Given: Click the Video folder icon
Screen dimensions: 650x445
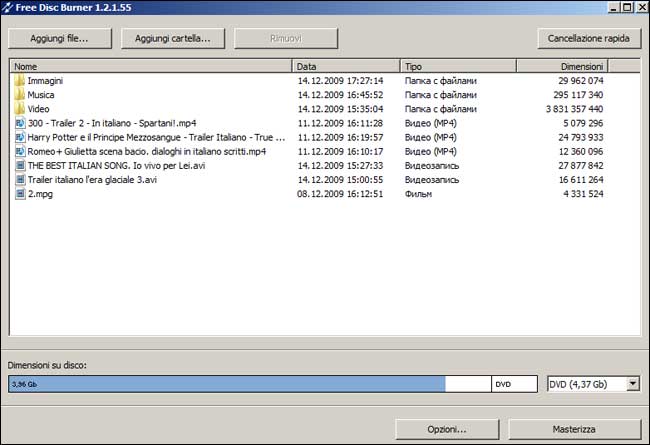Looking at the screenshot, I should click(x=19, y=109).
